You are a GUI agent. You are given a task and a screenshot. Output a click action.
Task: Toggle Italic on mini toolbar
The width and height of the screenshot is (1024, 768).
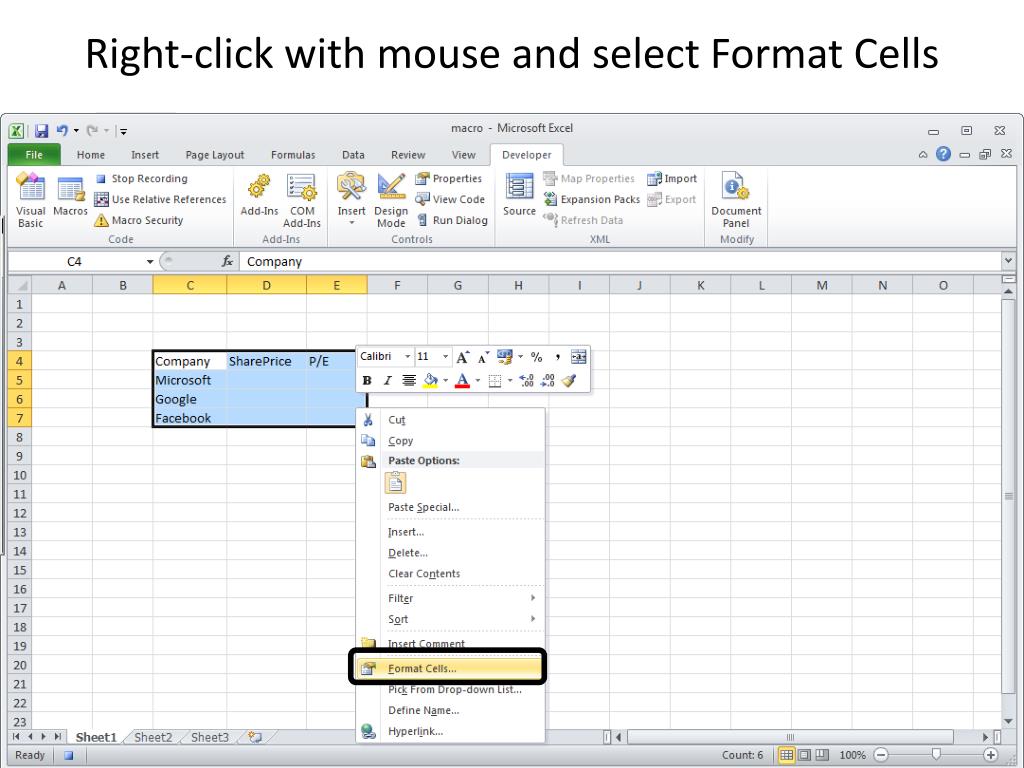pos(387,381)
